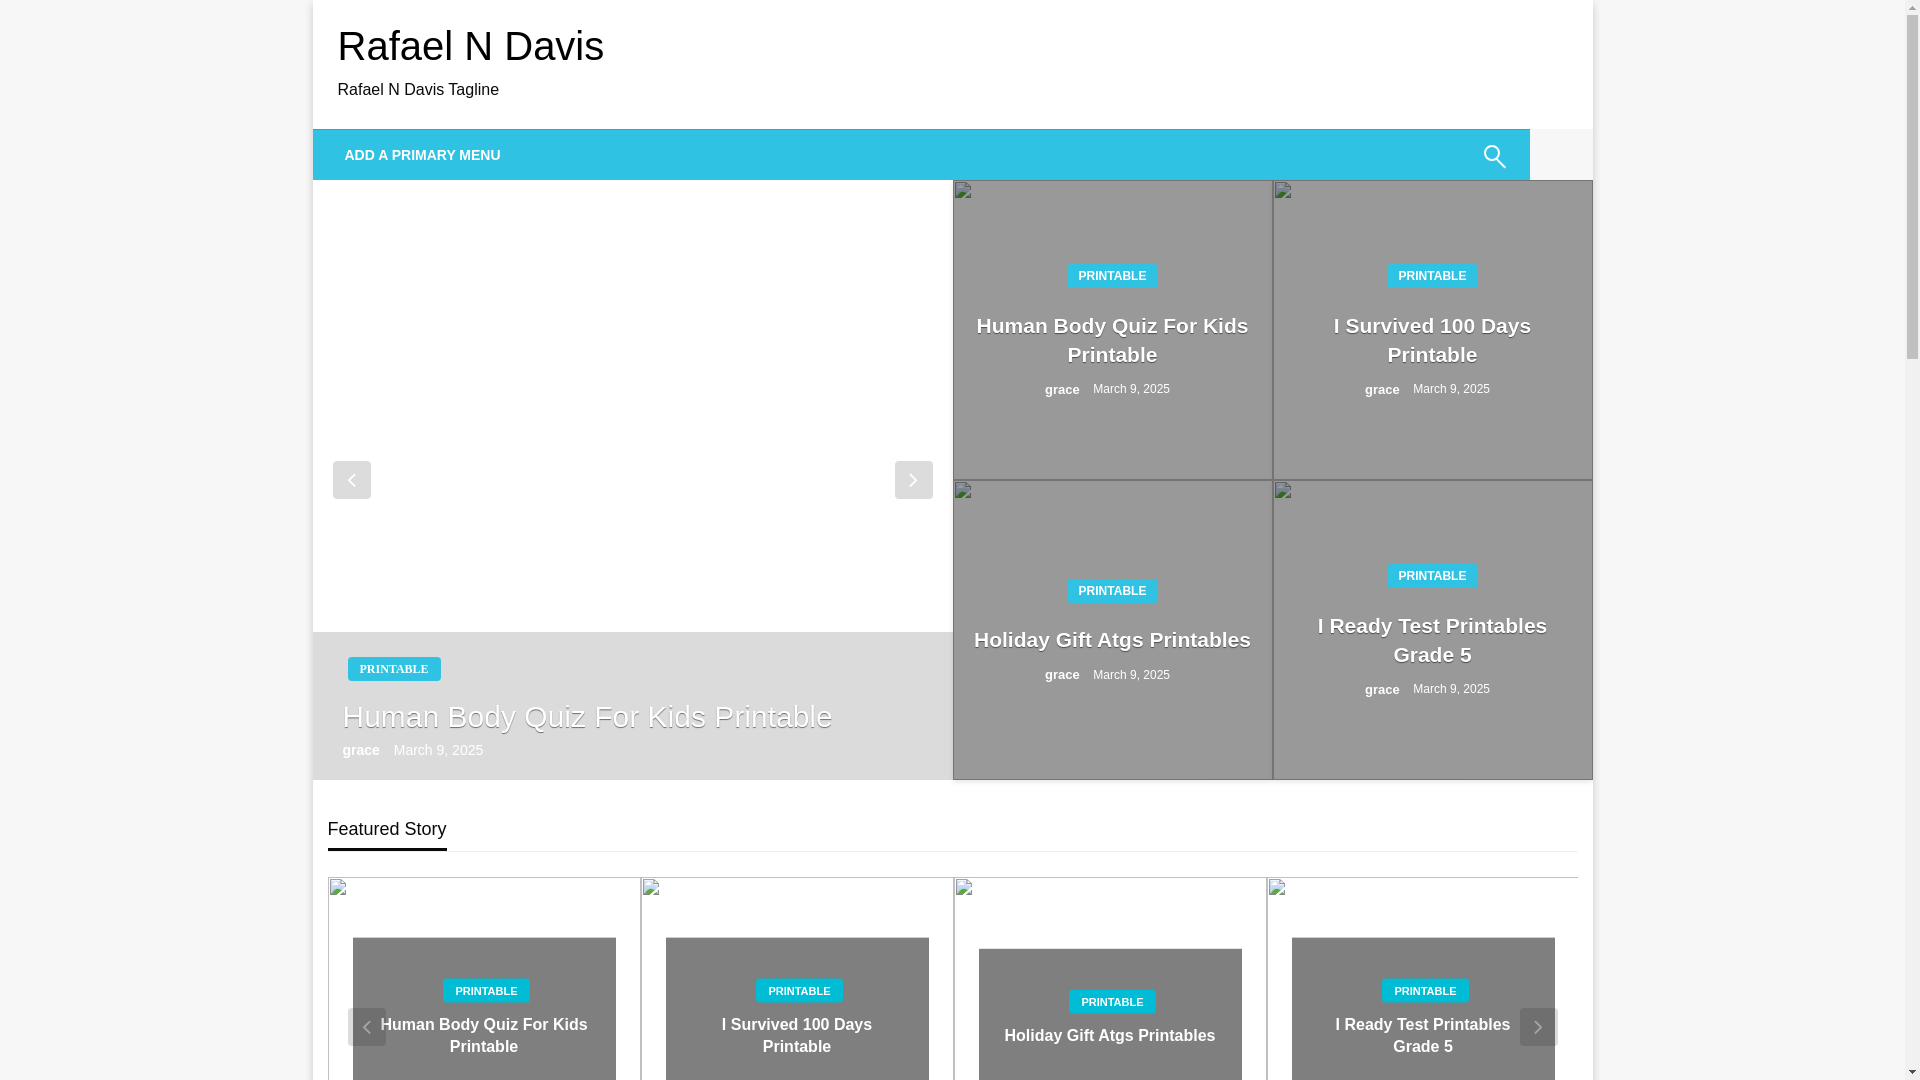Click PRINTABLE tag above Human Body Quiz grid card
Image resolution: width=1920 pixels, height=1080 pixels.
[1112, 276]
